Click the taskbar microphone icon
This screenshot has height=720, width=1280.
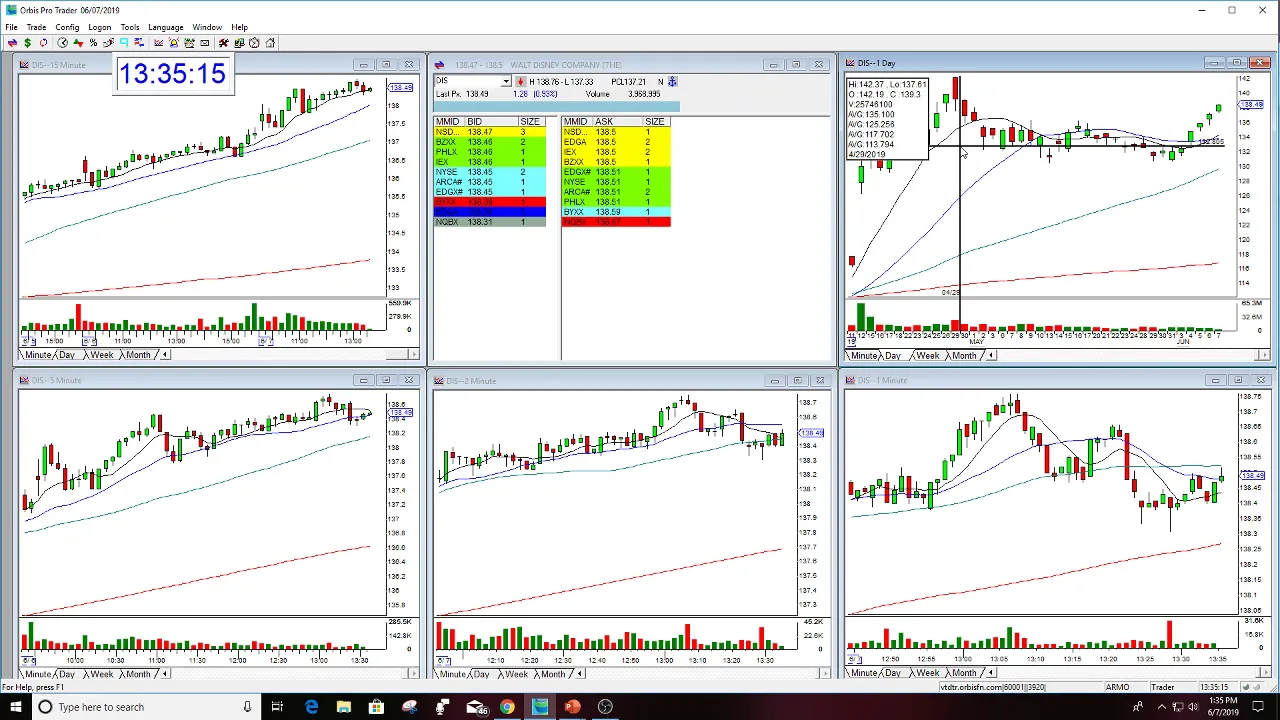(x=247, y=707)
